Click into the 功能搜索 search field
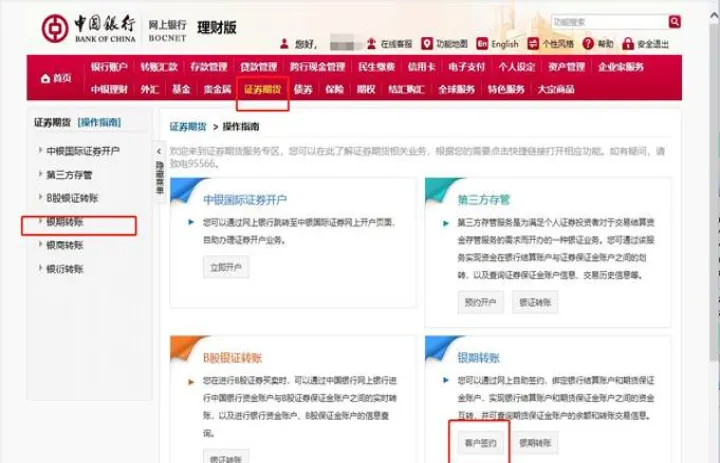Screen dimensions: 720x463 point(610,22)
